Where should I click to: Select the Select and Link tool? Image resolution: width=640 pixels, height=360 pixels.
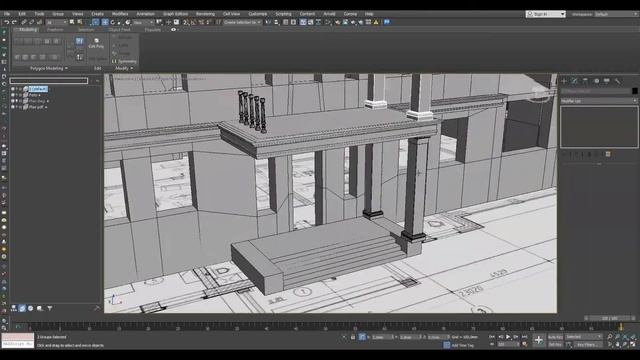point(24,22)
